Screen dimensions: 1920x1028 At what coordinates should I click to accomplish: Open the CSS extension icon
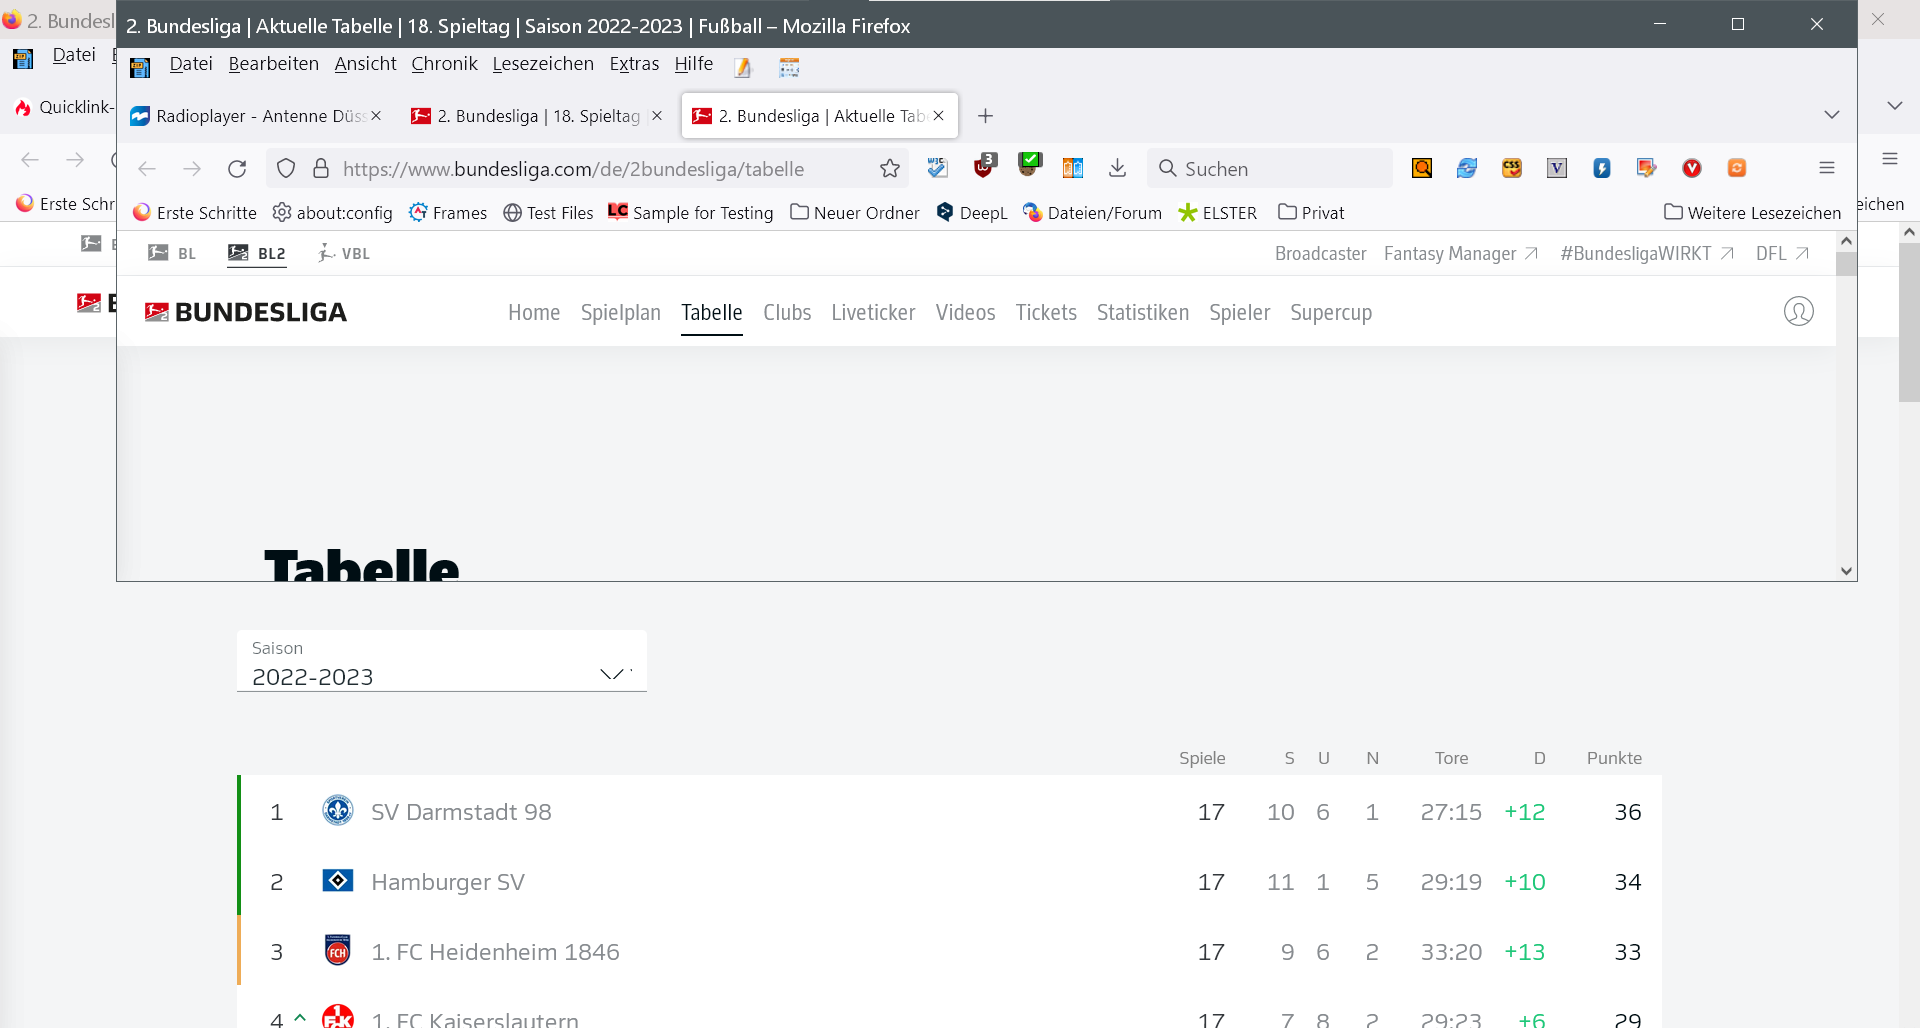[1512, 168]
